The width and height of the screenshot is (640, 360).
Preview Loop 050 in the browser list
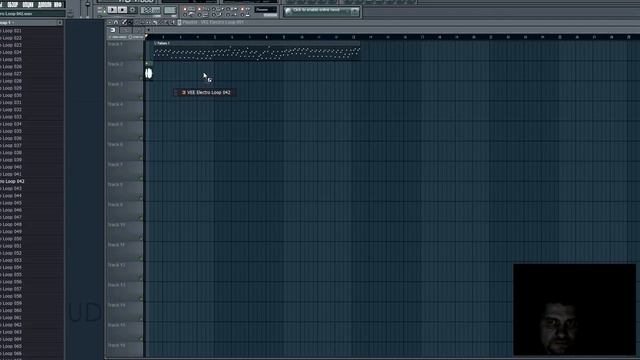tap(11, 239)
